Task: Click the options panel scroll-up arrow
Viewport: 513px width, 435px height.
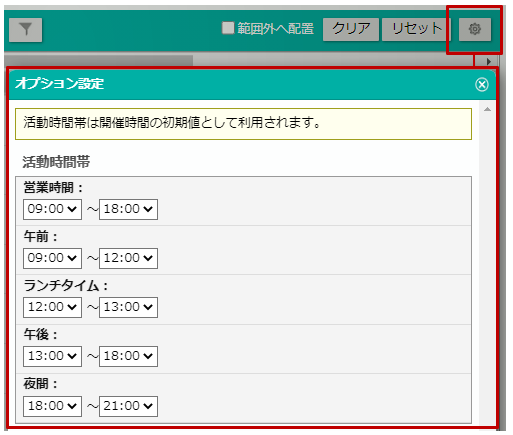Action: (487, 109)
